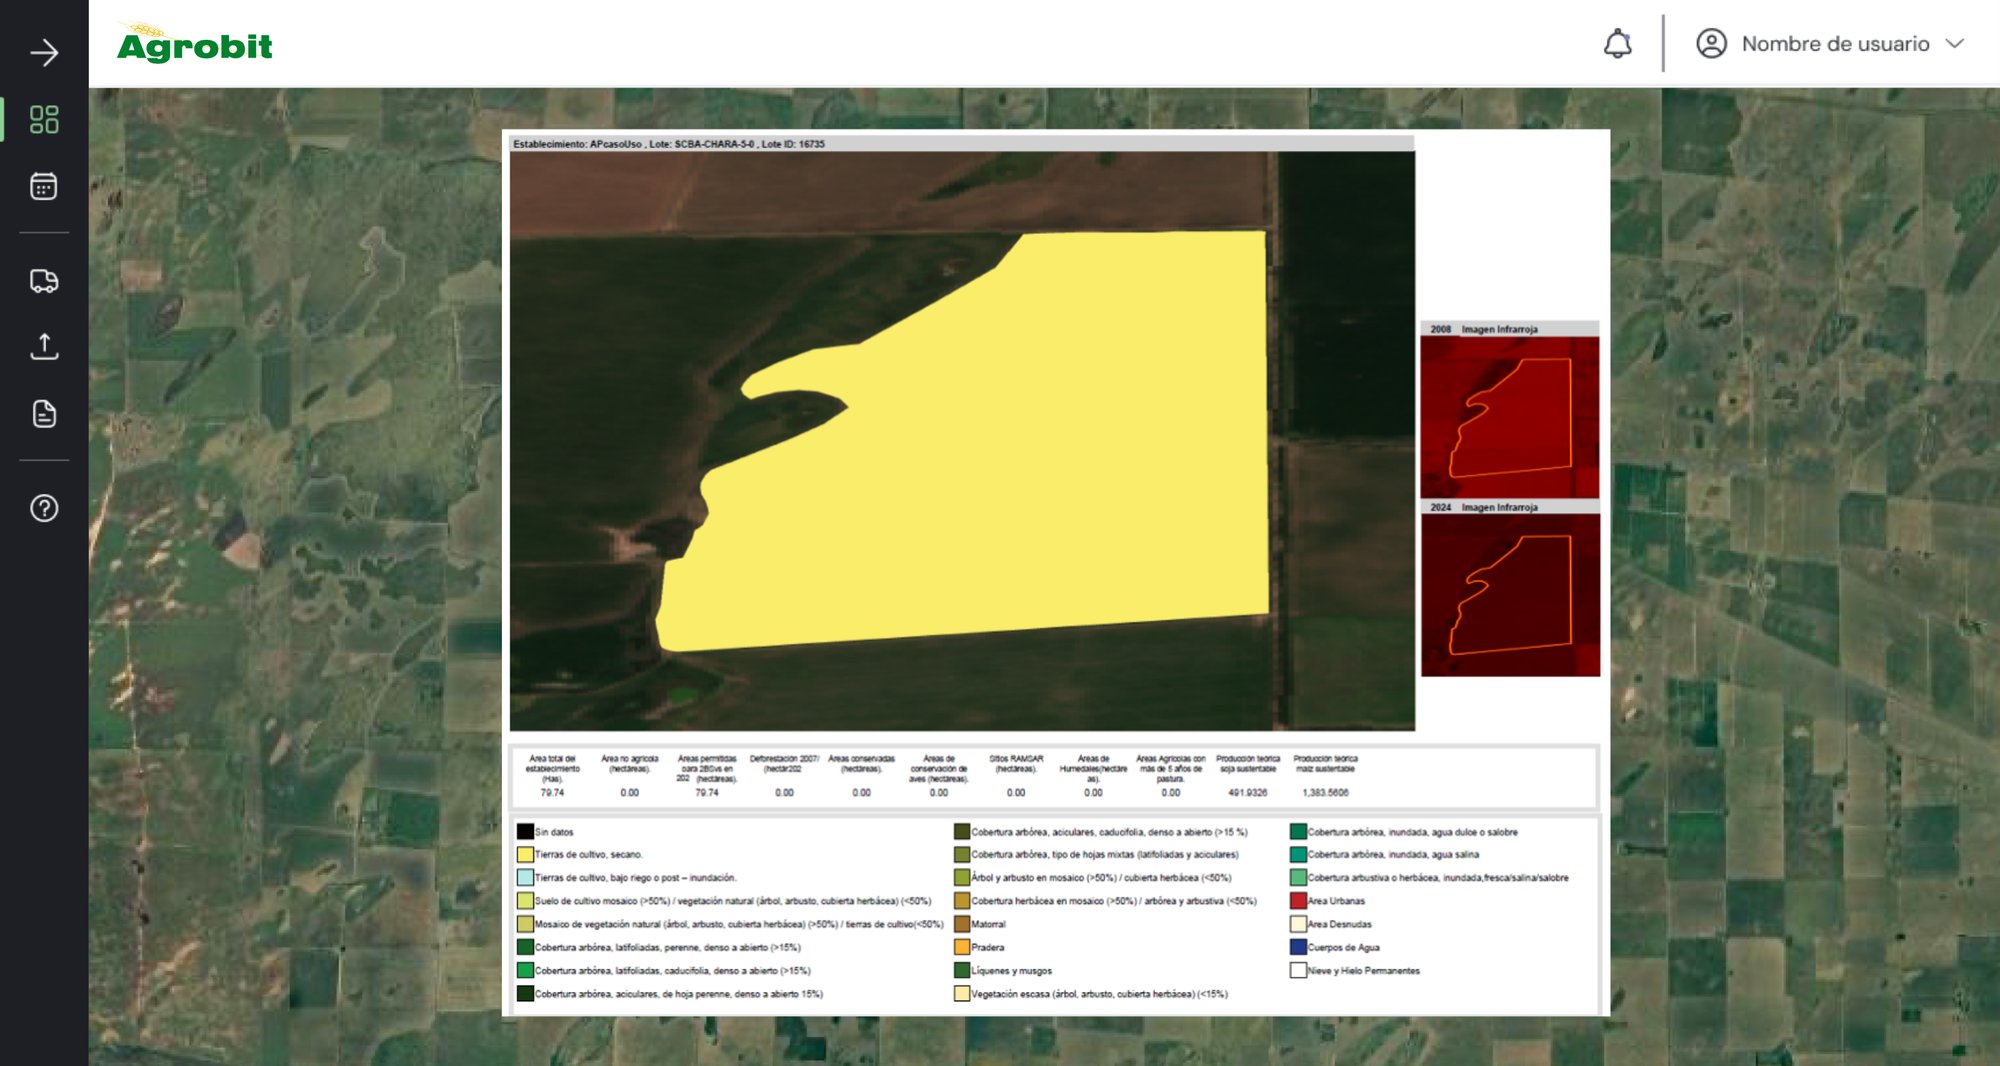
Task: Click the soja sustentable value '491.9326'
Action: click(1247, 793)
